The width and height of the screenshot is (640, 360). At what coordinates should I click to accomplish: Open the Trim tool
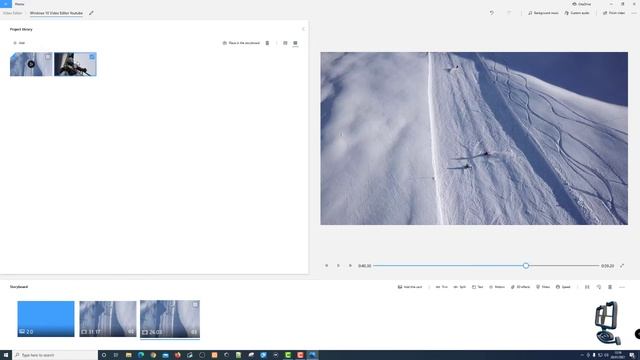[x=441, y=287]
